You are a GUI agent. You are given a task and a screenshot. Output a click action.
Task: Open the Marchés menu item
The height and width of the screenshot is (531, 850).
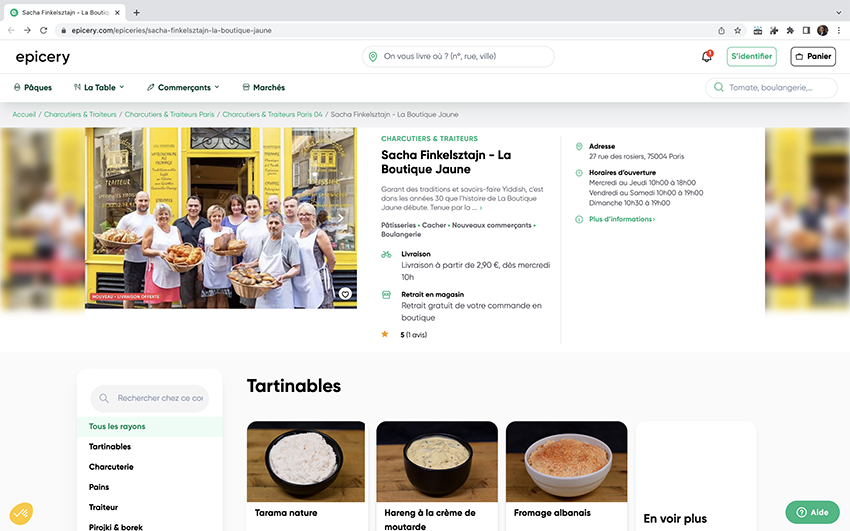263,87
